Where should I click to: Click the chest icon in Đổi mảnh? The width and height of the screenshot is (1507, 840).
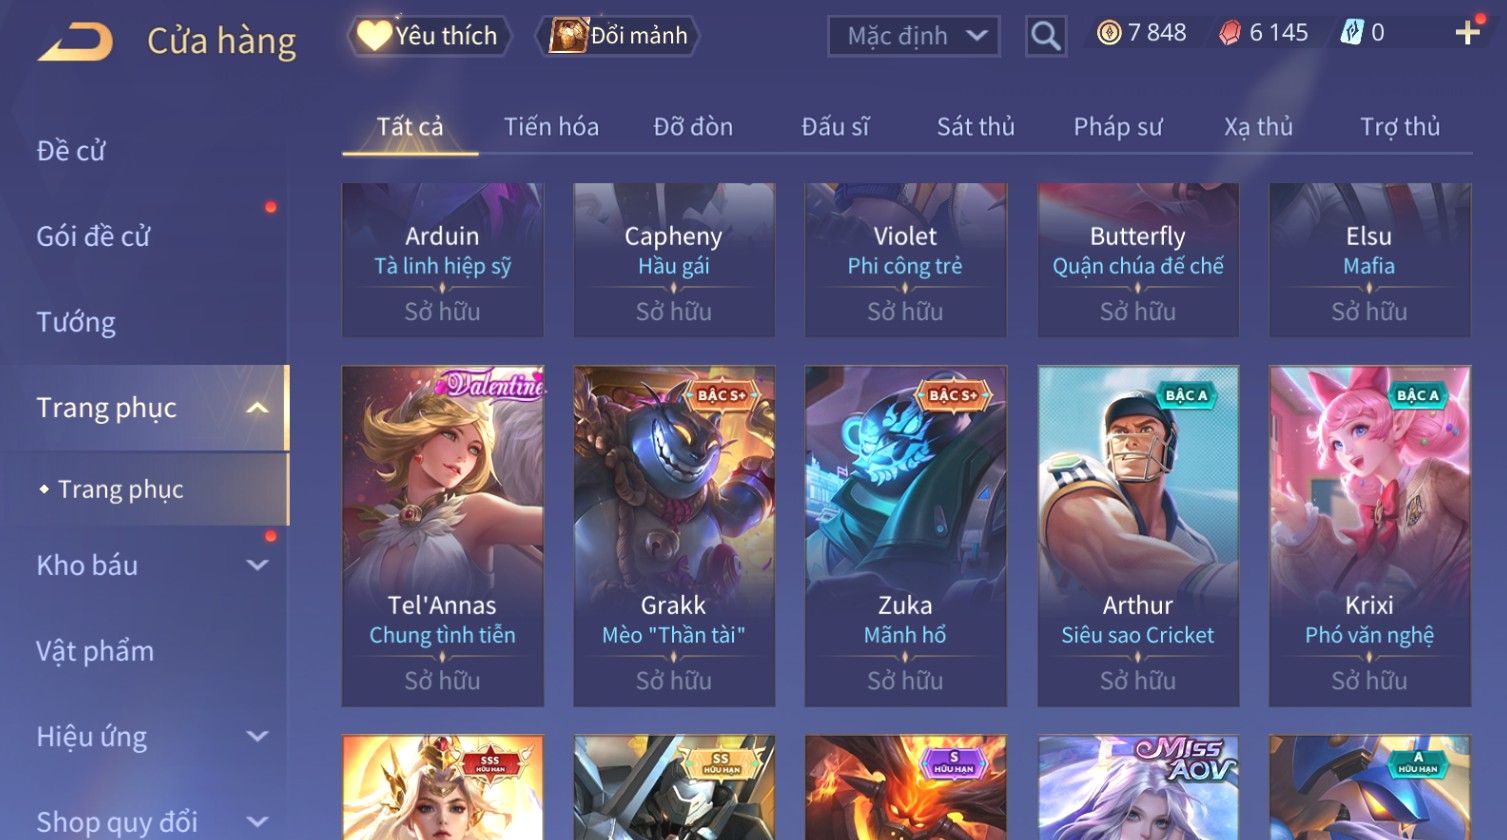tap(567, 36)
